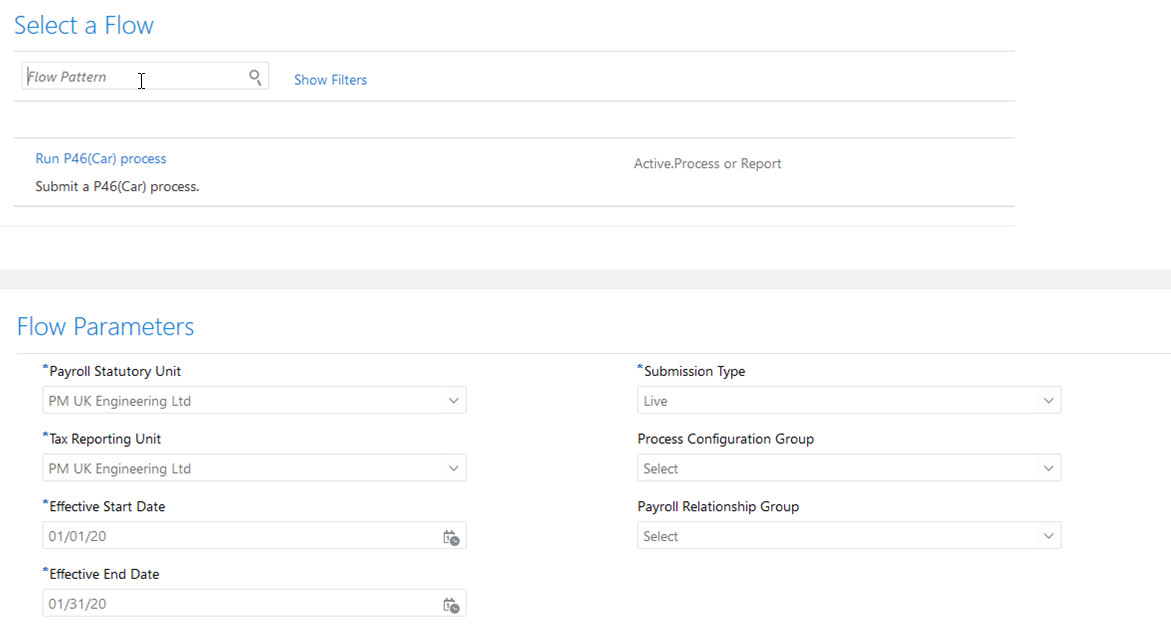Screen dimensions: 1171x631
Task: Click the Payroll Statutory Unit field label
Action: pyautogui.click(x=115, y=372)
